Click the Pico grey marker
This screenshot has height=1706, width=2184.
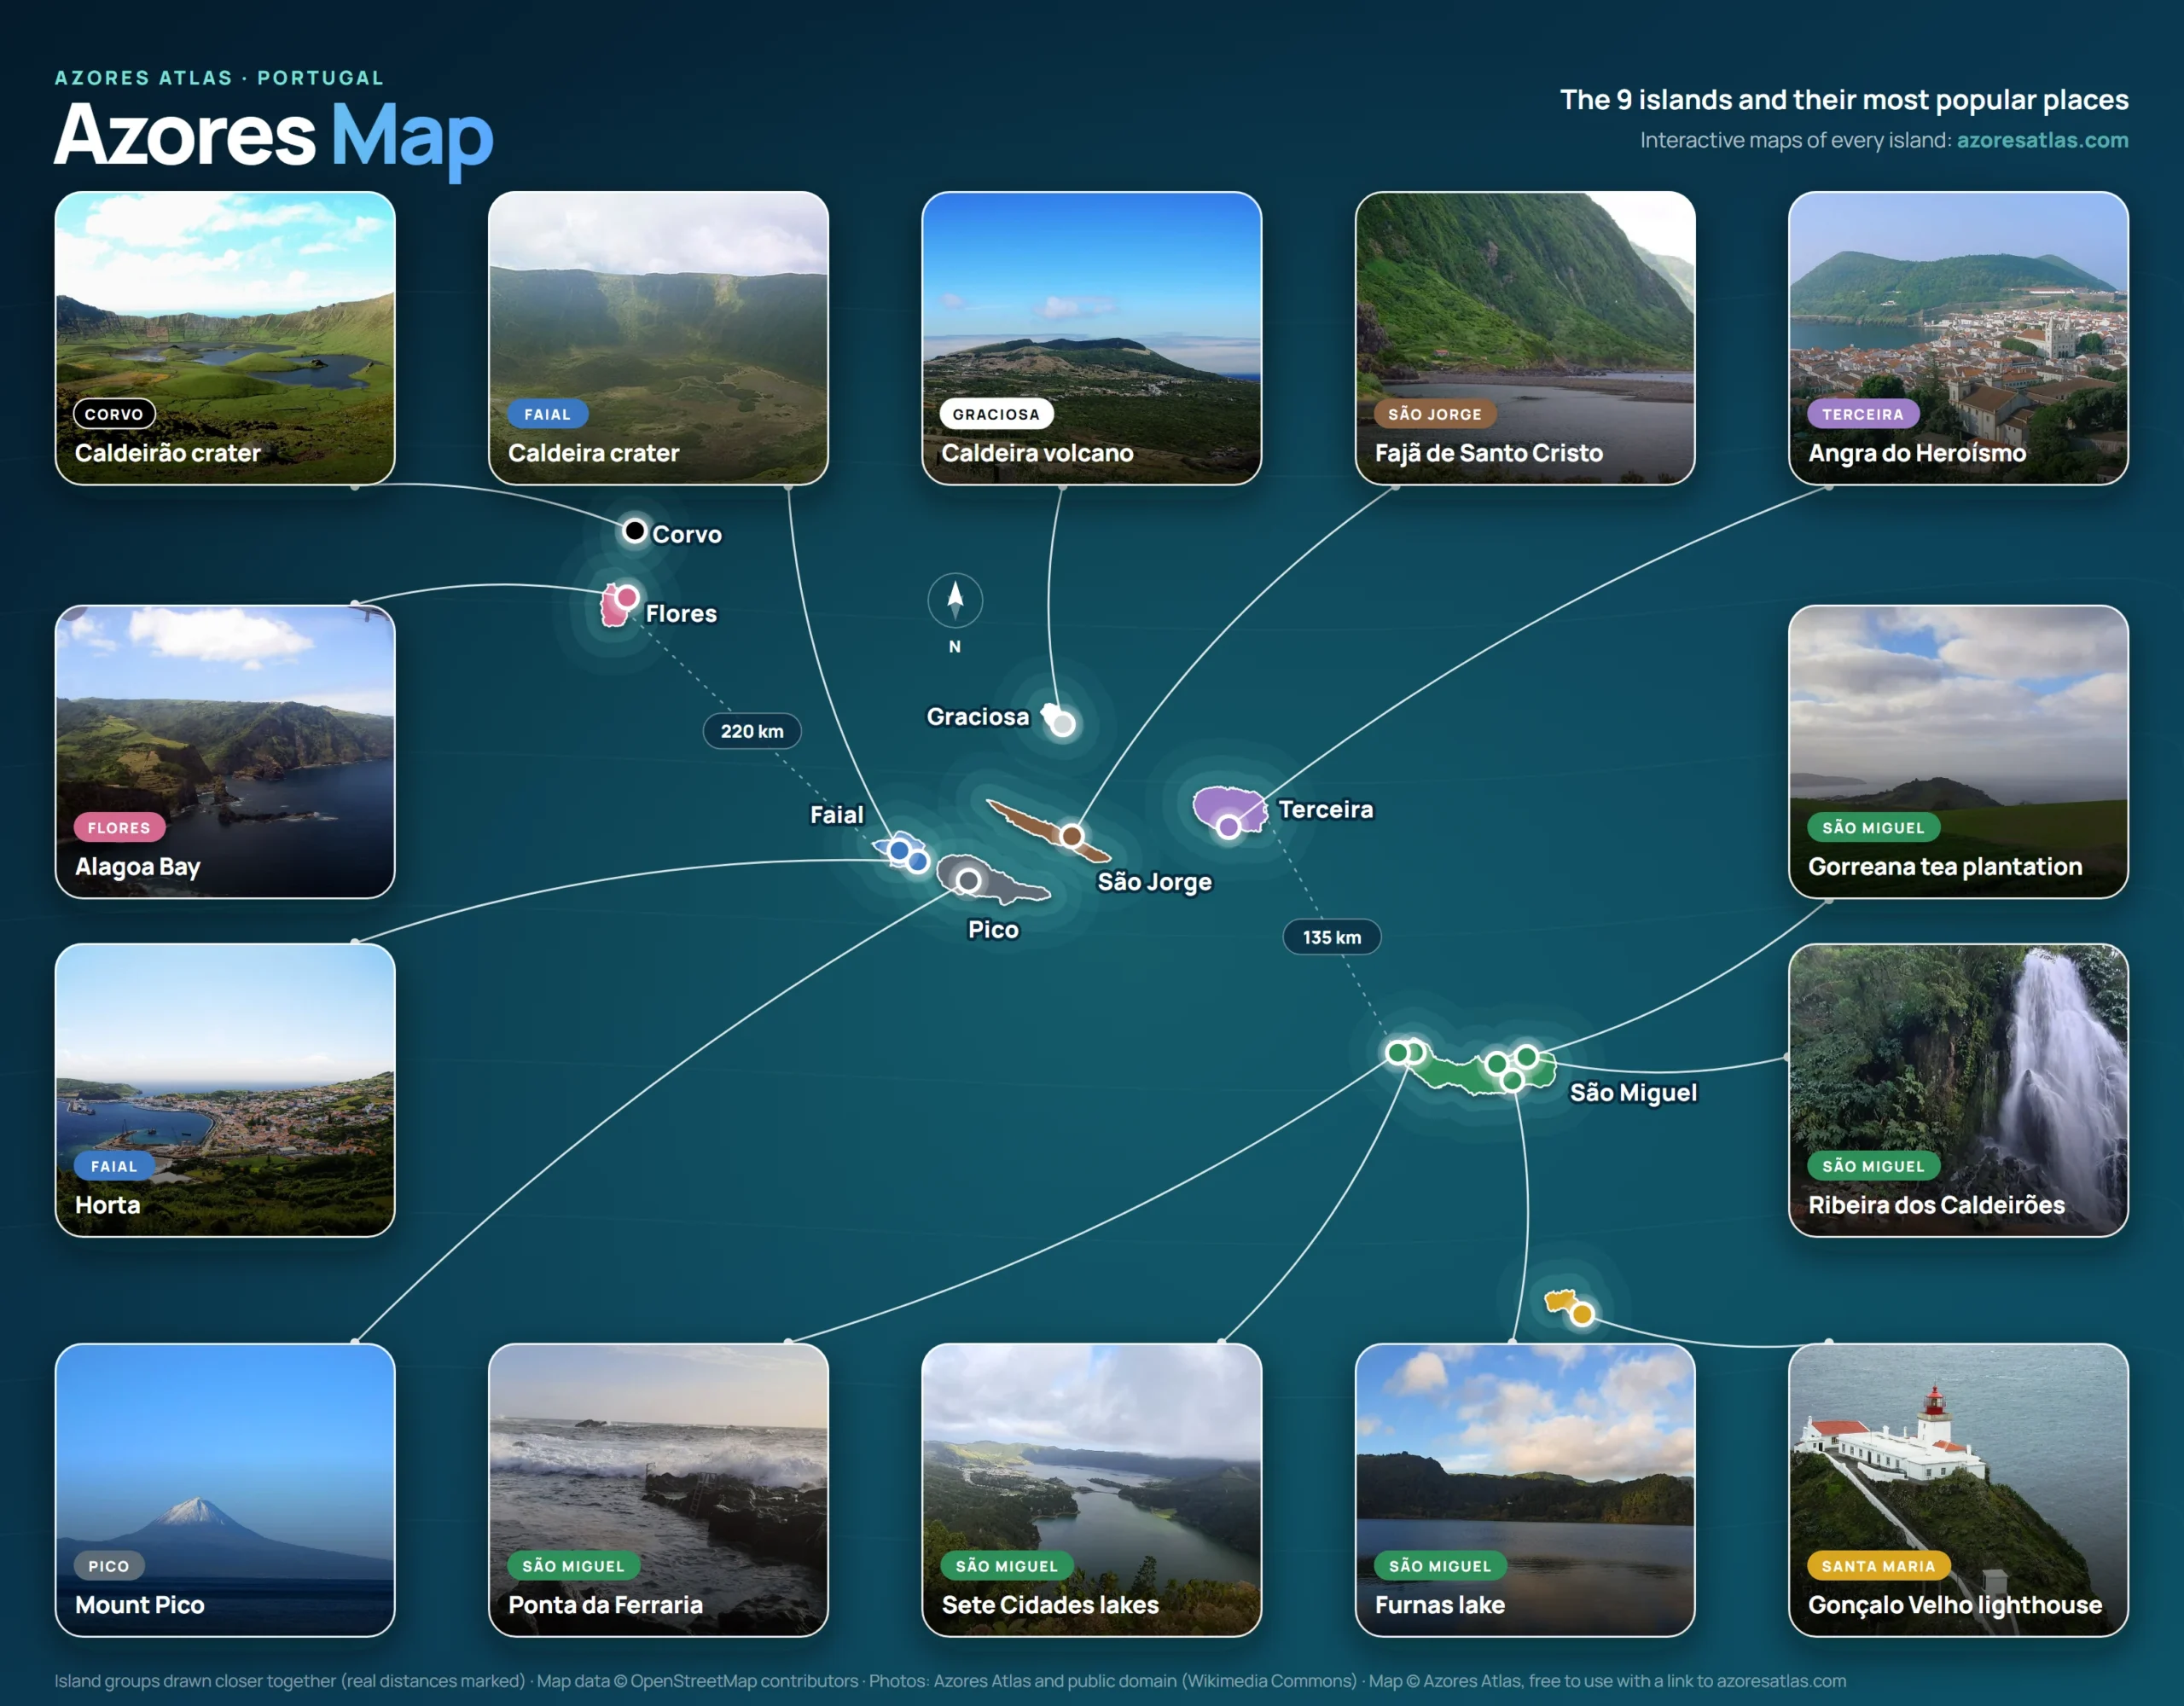(968, 881)
